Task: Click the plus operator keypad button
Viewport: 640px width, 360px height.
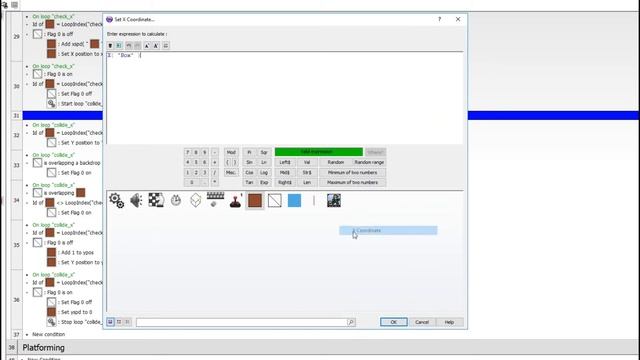Action: pos(215,162)
